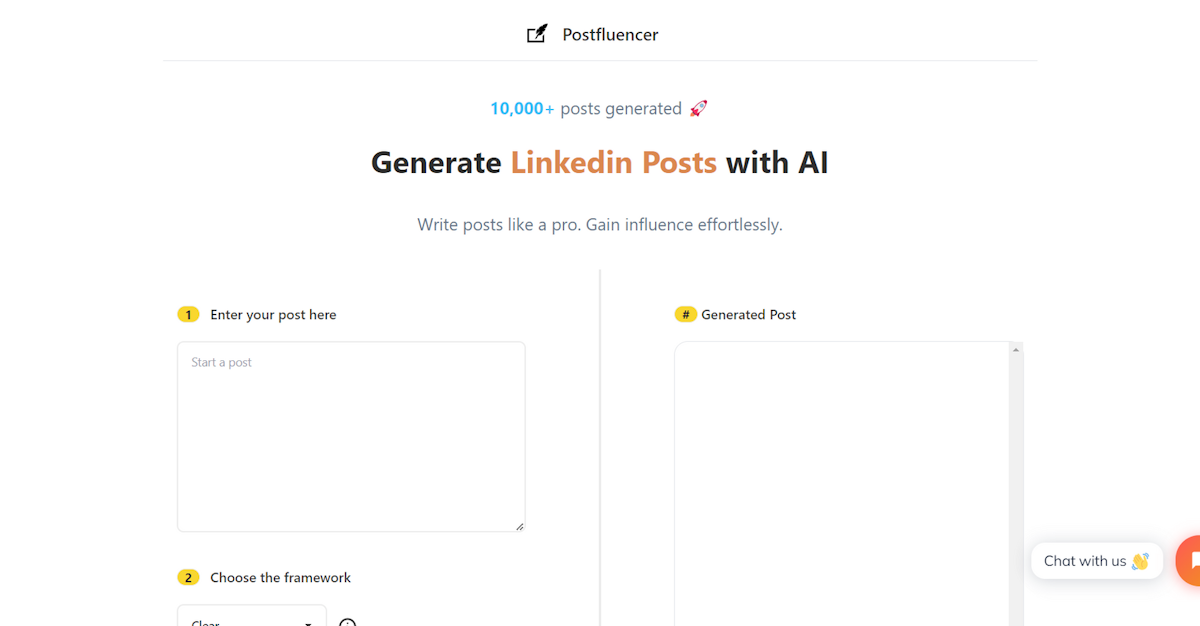Image resolution: width=1200 pixels, height=626 pixels.
Task: Click the waving hand emoji in chat prompt
Action: click(1140, 561)
